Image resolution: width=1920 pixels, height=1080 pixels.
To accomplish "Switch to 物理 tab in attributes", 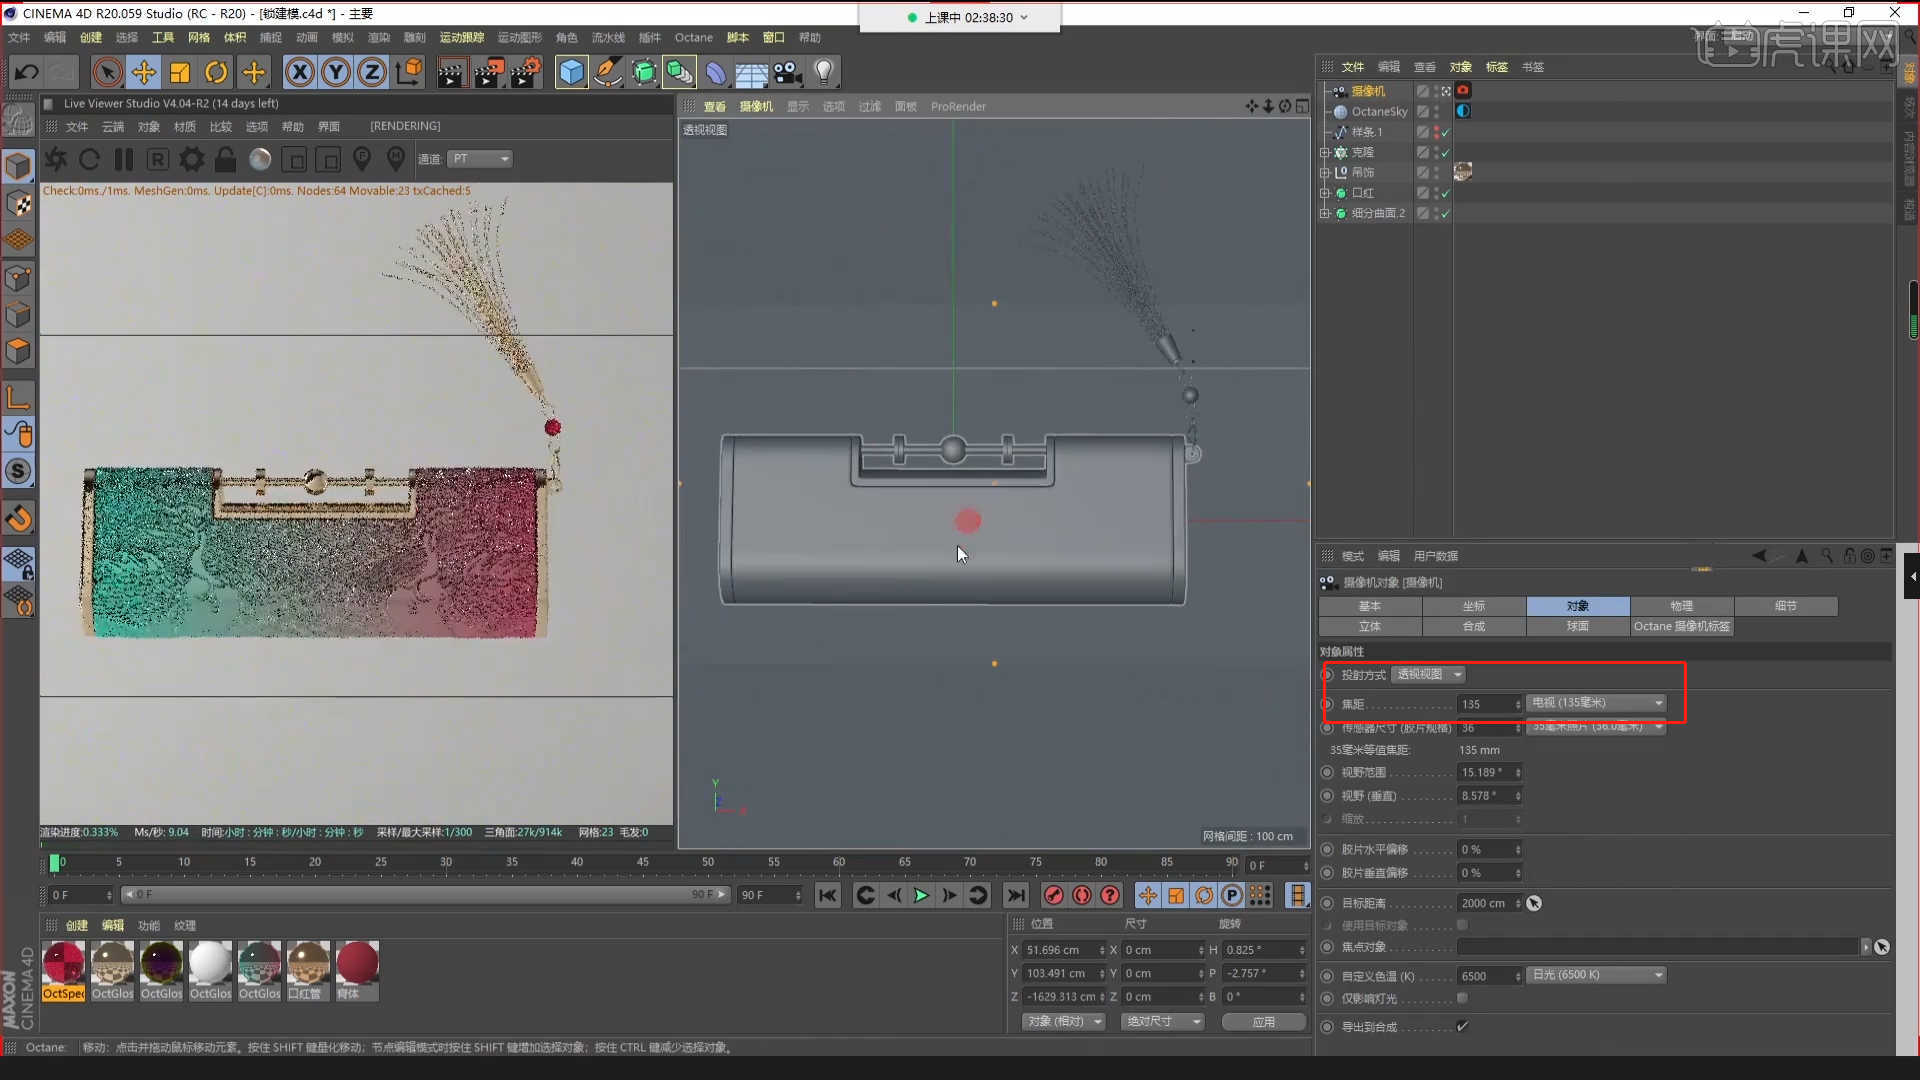I will [x=1682, y=606].
